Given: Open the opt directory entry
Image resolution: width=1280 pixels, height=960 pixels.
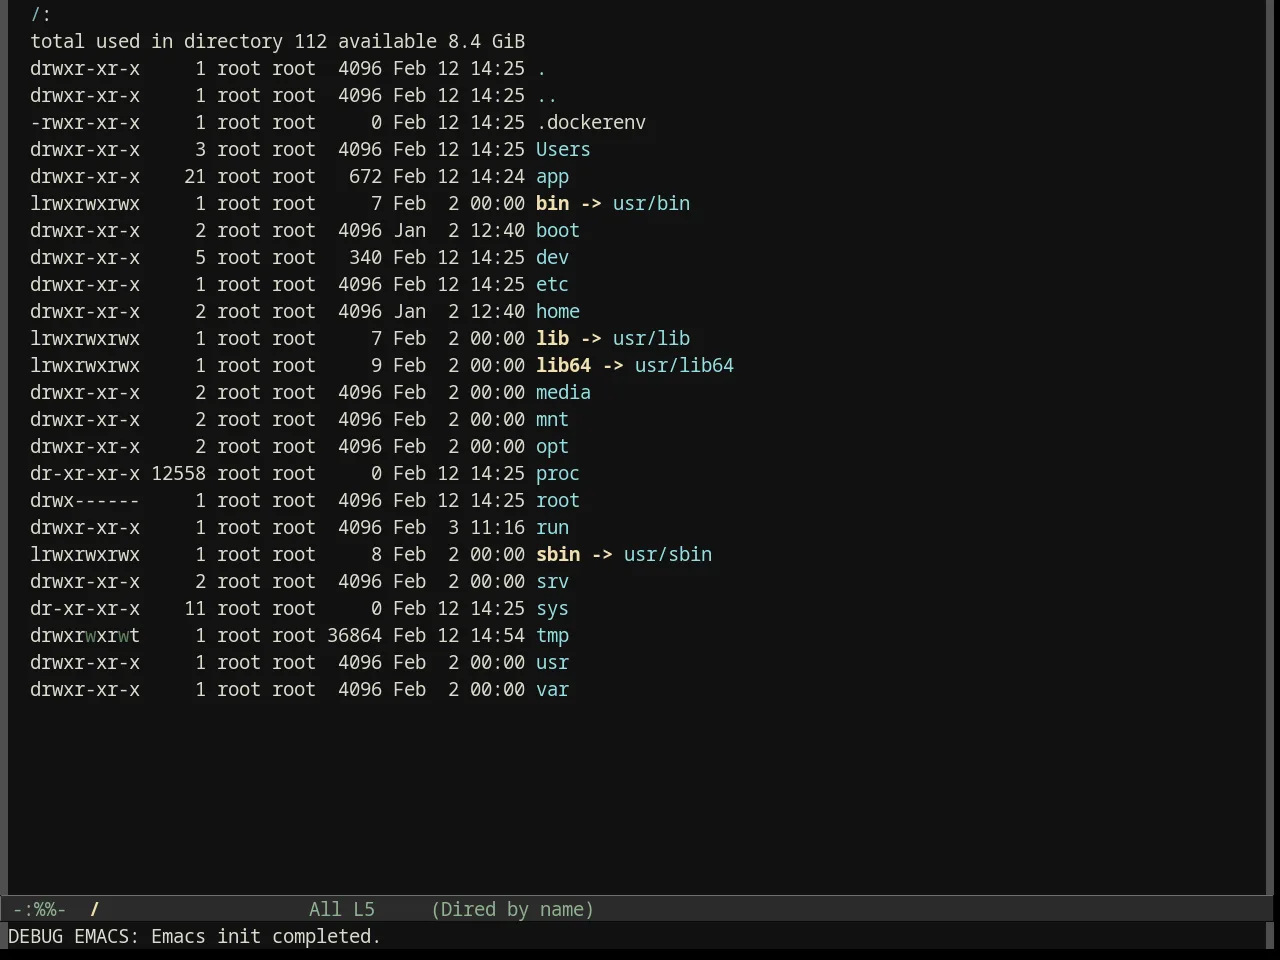Looking at the screenshot, I should click(x=552, y=446).
